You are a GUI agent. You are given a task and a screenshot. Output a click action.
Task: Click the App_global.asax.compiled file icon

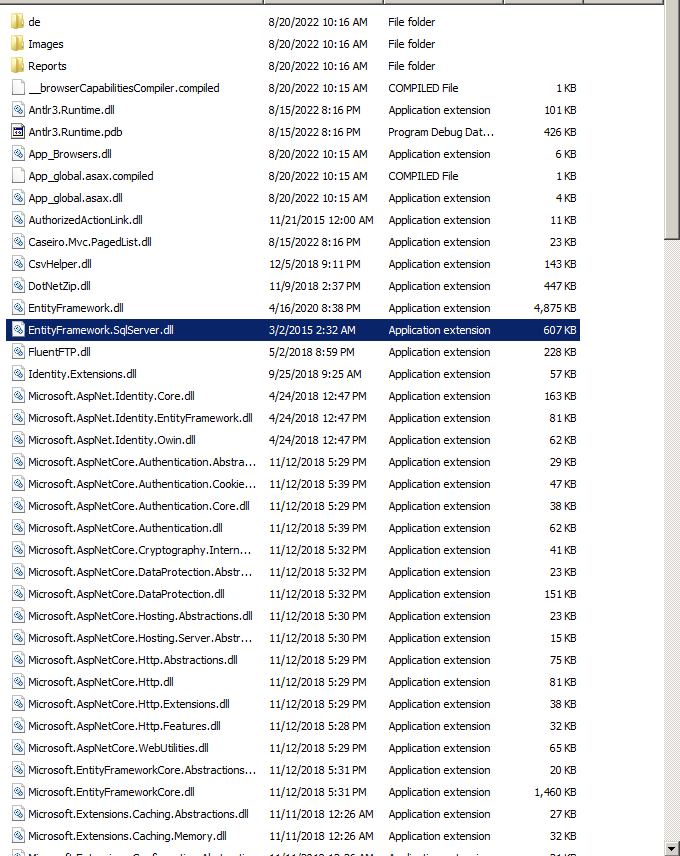click(x=18, y=176)
